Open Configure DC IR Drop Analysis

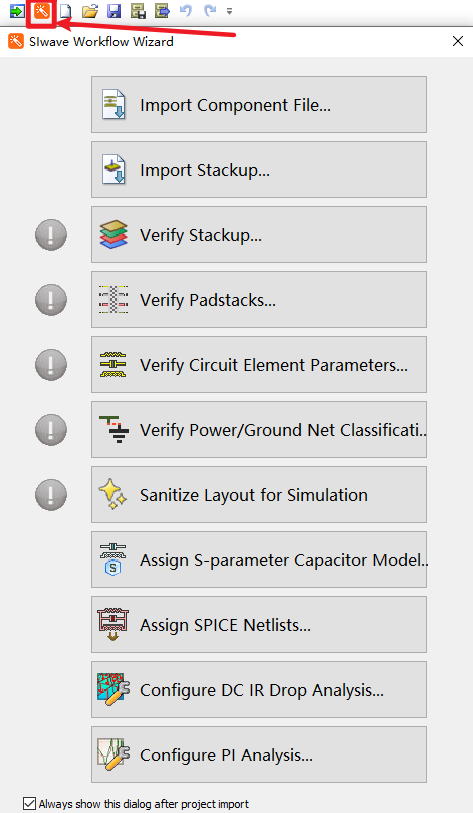(259, 690)
